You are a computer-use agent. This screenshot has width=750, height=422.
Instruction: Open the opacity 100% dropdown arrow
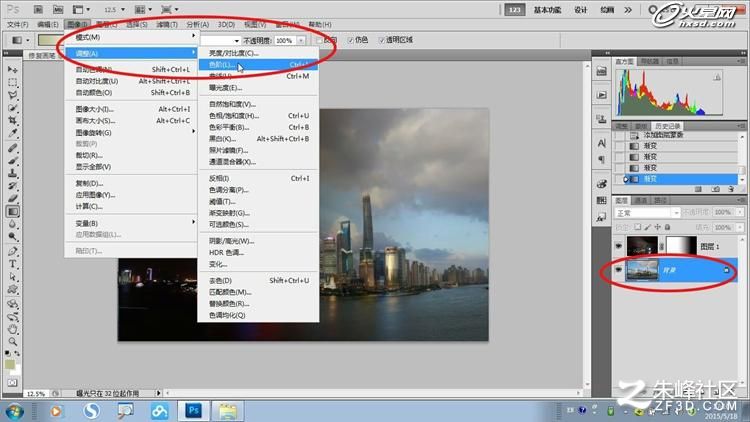301,41
